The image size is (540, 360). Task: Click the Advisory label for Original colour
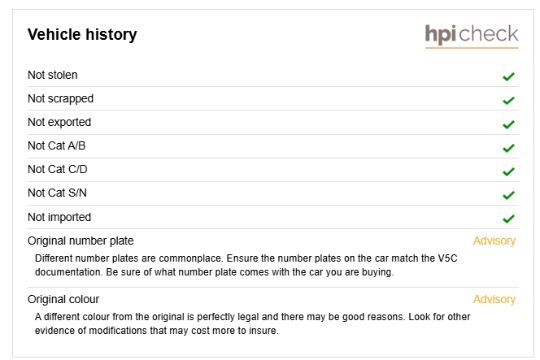tap(494, 299)
